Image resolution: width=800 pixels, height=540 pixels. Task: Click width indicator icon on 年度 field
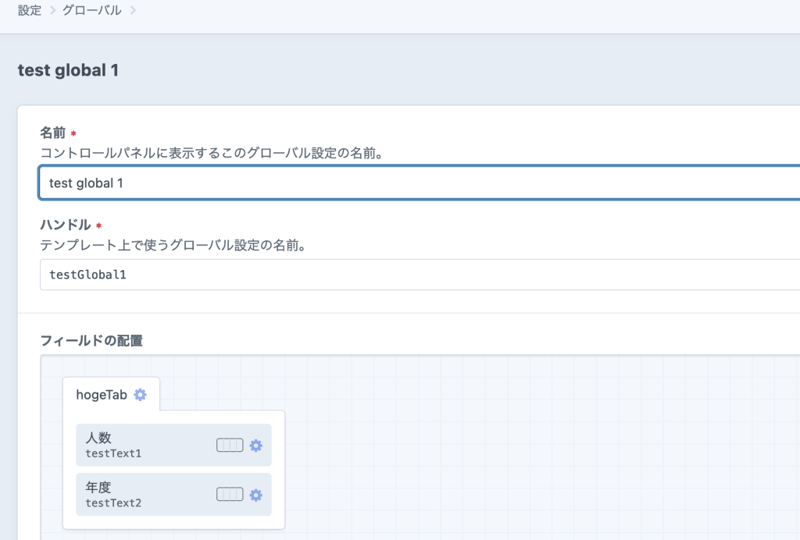click(x=230, y=495)
